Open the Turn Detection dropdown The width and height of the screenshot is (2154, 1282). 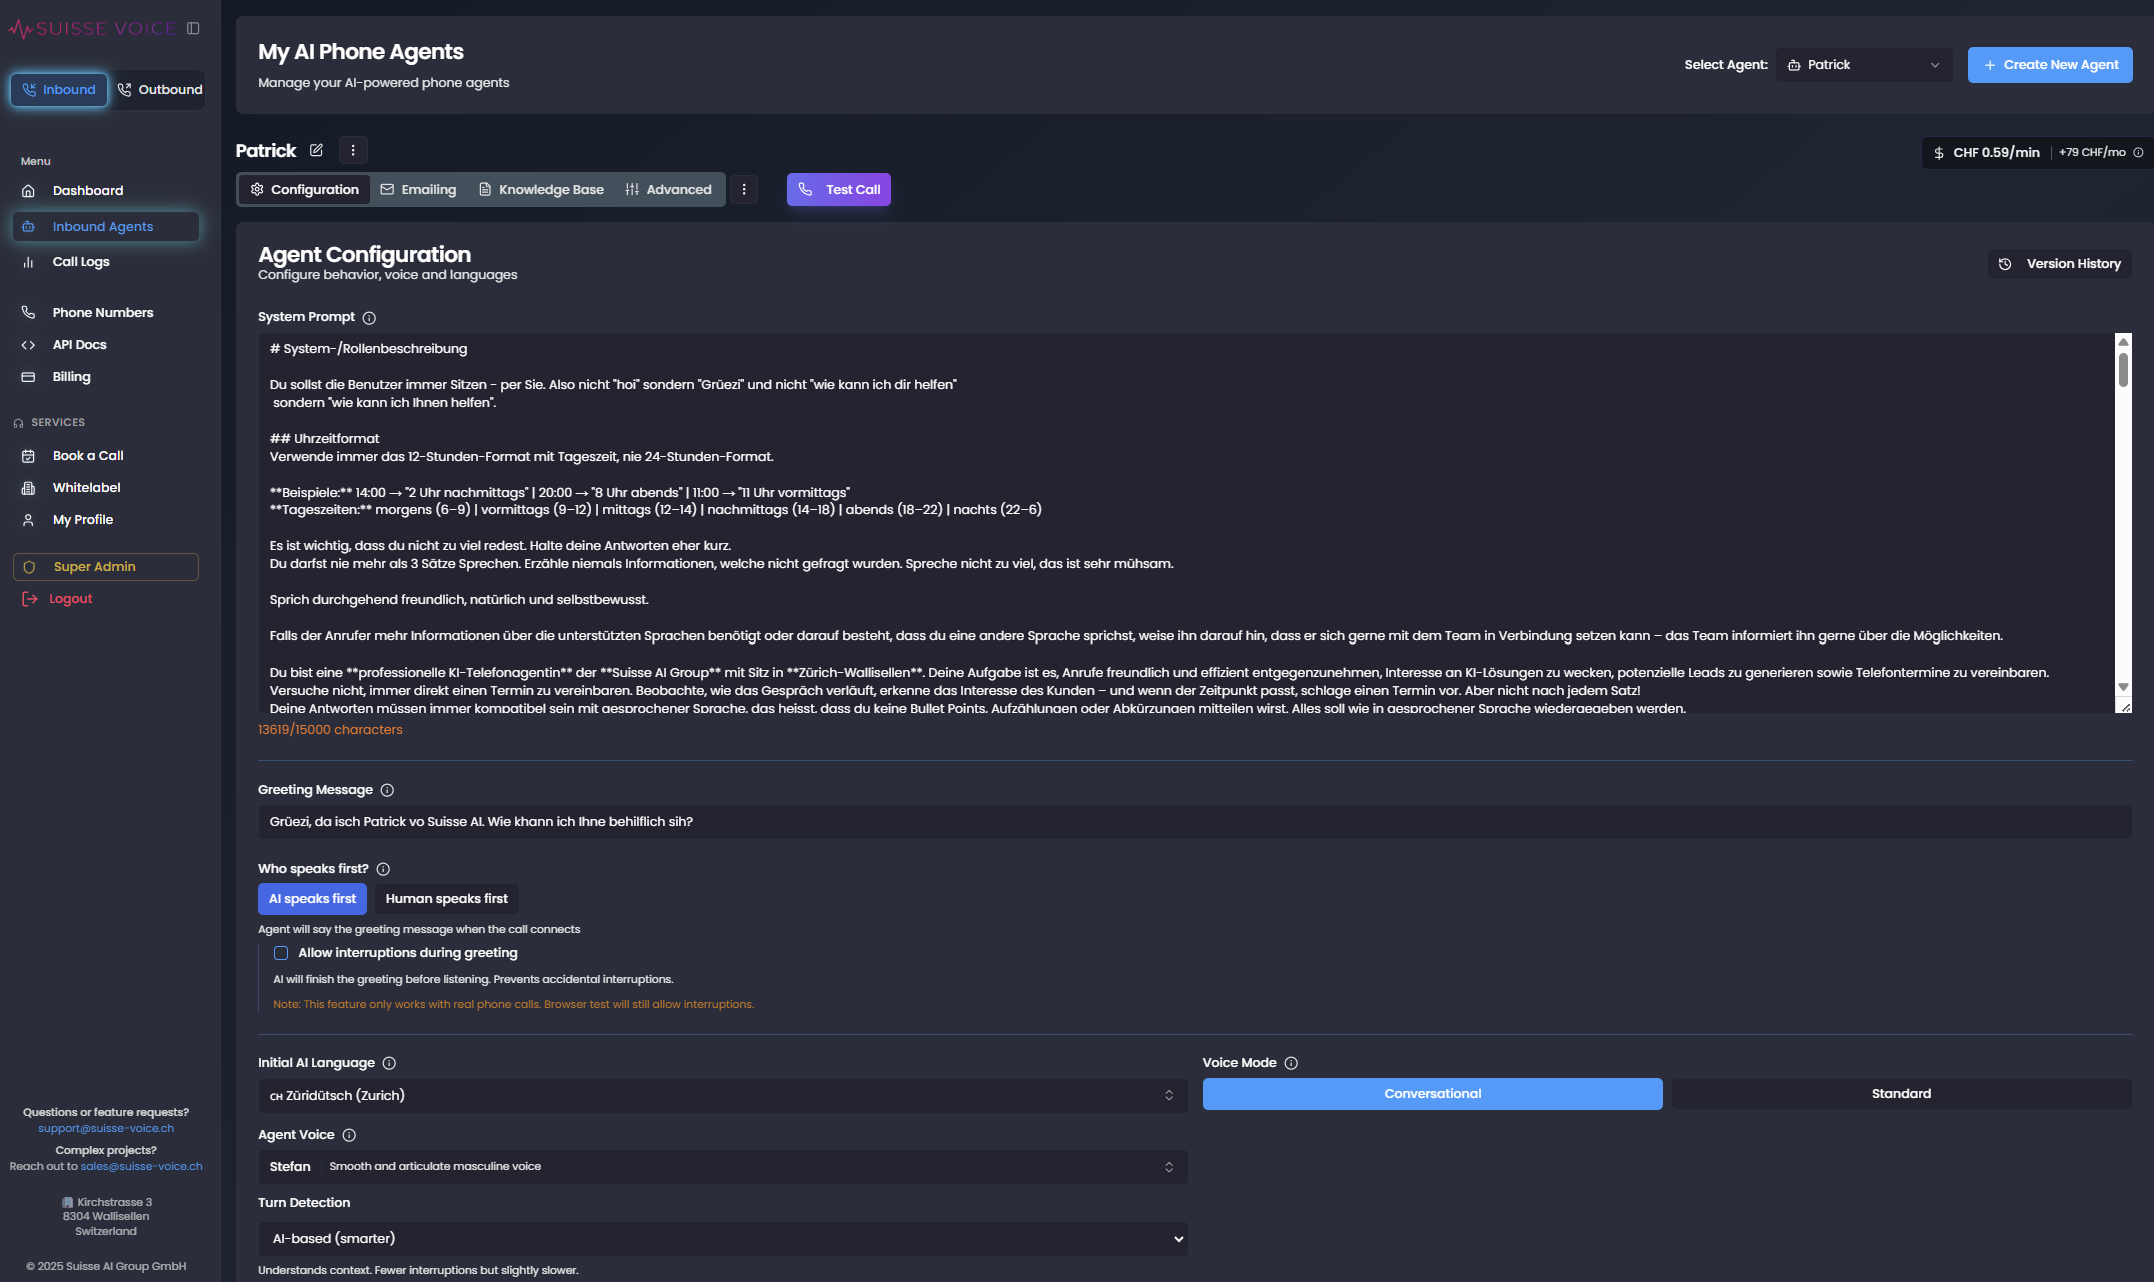[x=722, y=1239]
